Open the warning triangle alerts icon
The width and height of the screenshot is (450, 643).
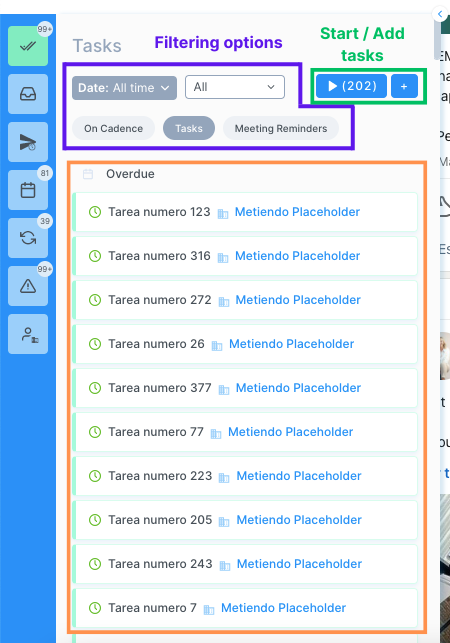28,286
